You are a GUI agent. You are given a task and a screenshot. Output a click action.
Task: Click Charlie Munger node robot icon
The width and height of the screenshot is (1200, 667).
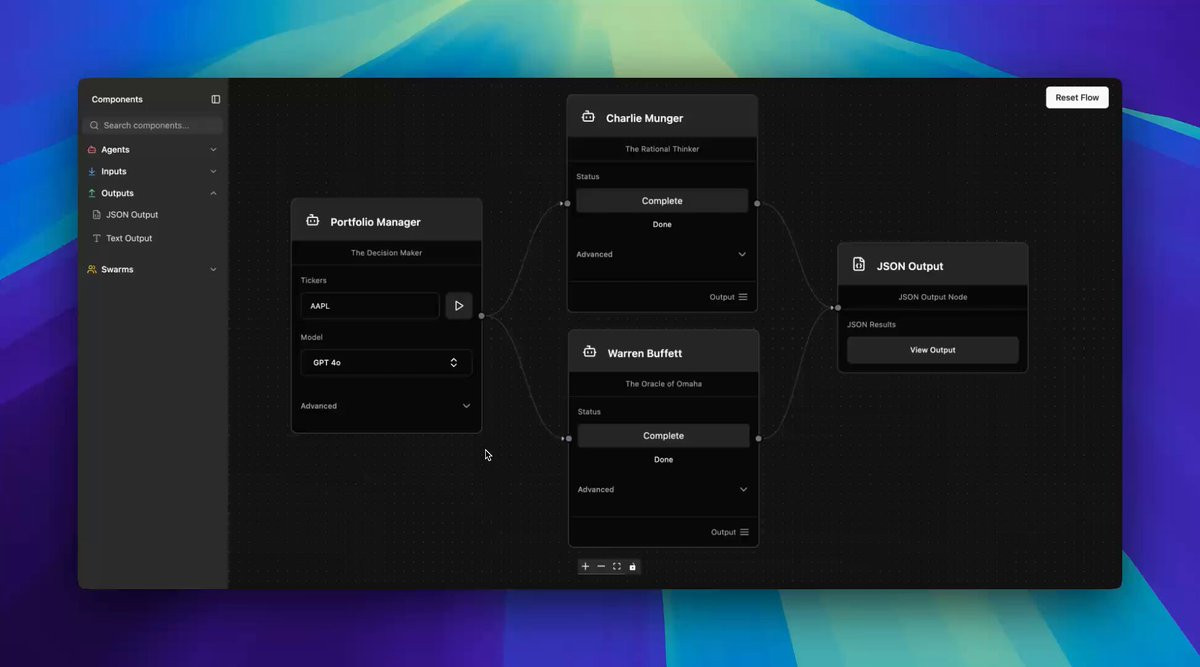click(x=588, y=117)
